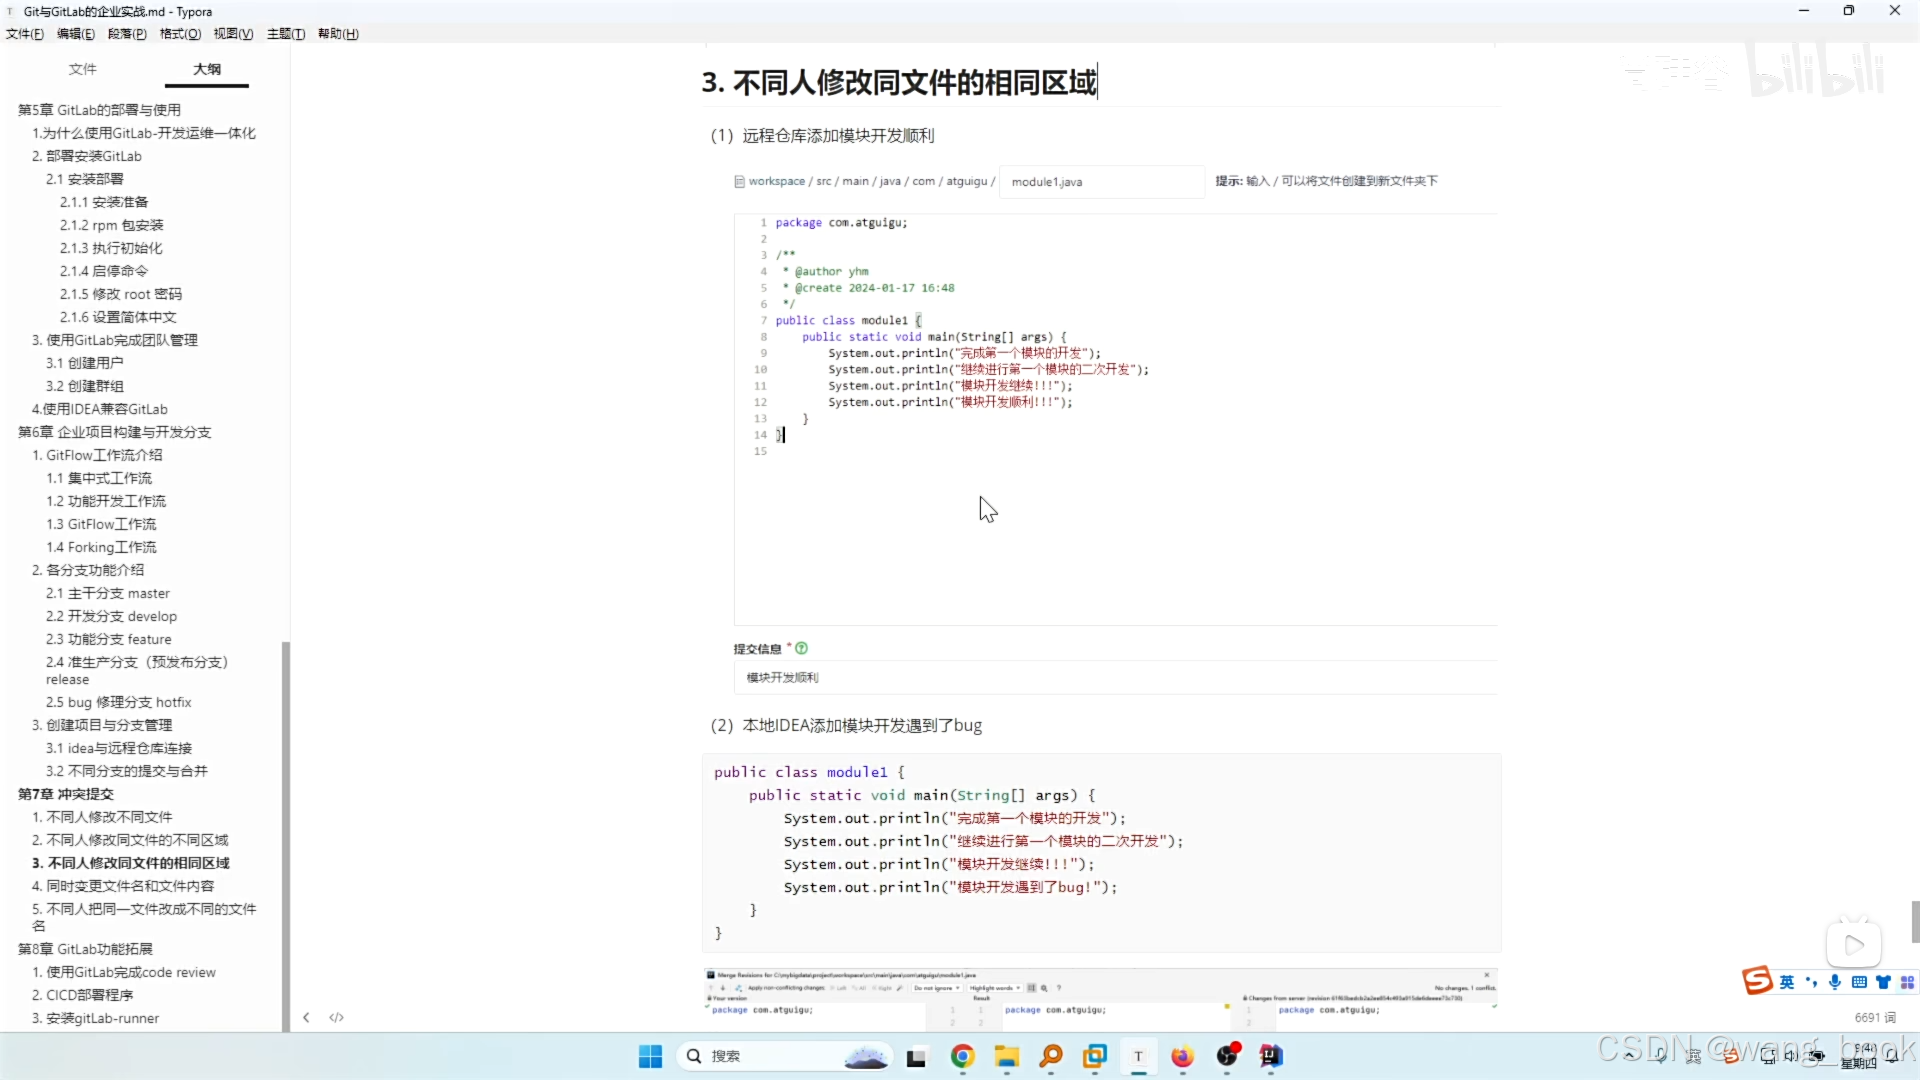Screen dimensions: 1920x1080
Task: Click on 3.不同人修改同文件的相同区域 outline item
Action: click(x=137, y=862)
